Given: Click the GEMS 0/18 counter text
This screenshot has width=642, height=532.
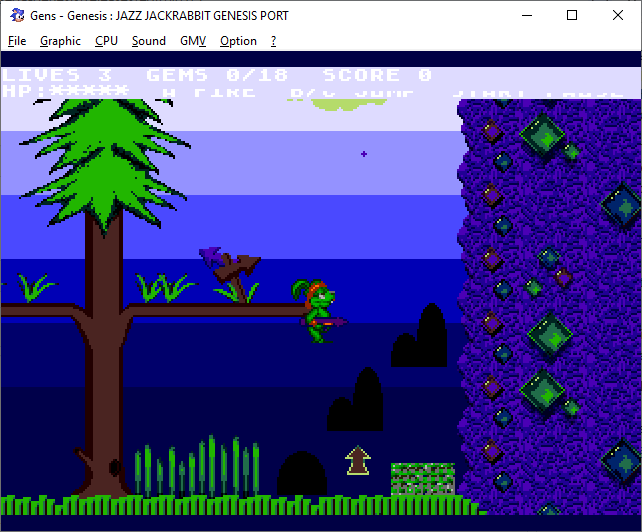Looking at the screenshot, I should 217,75.
